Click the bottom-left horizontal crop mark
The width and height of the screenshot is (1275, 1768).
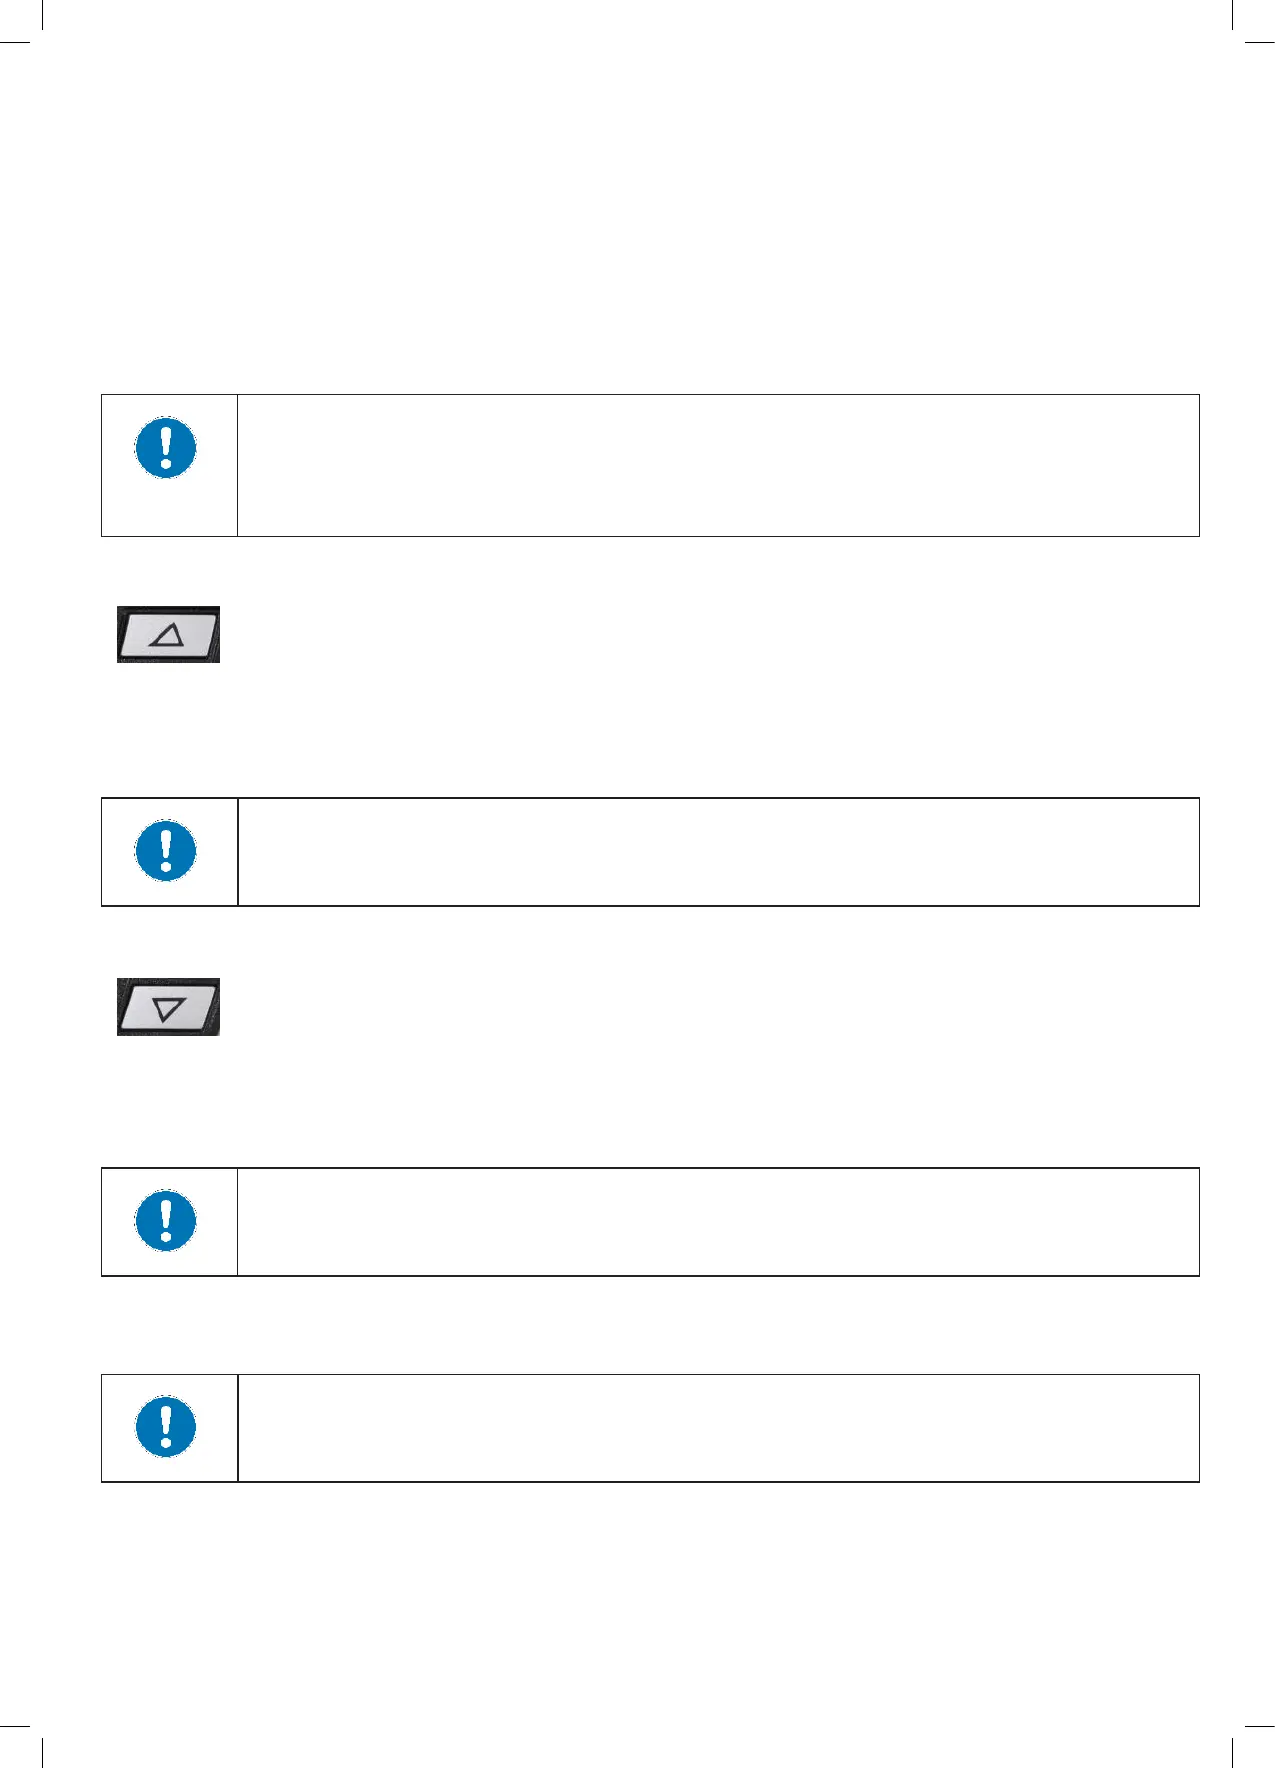tap(14, 1725)
